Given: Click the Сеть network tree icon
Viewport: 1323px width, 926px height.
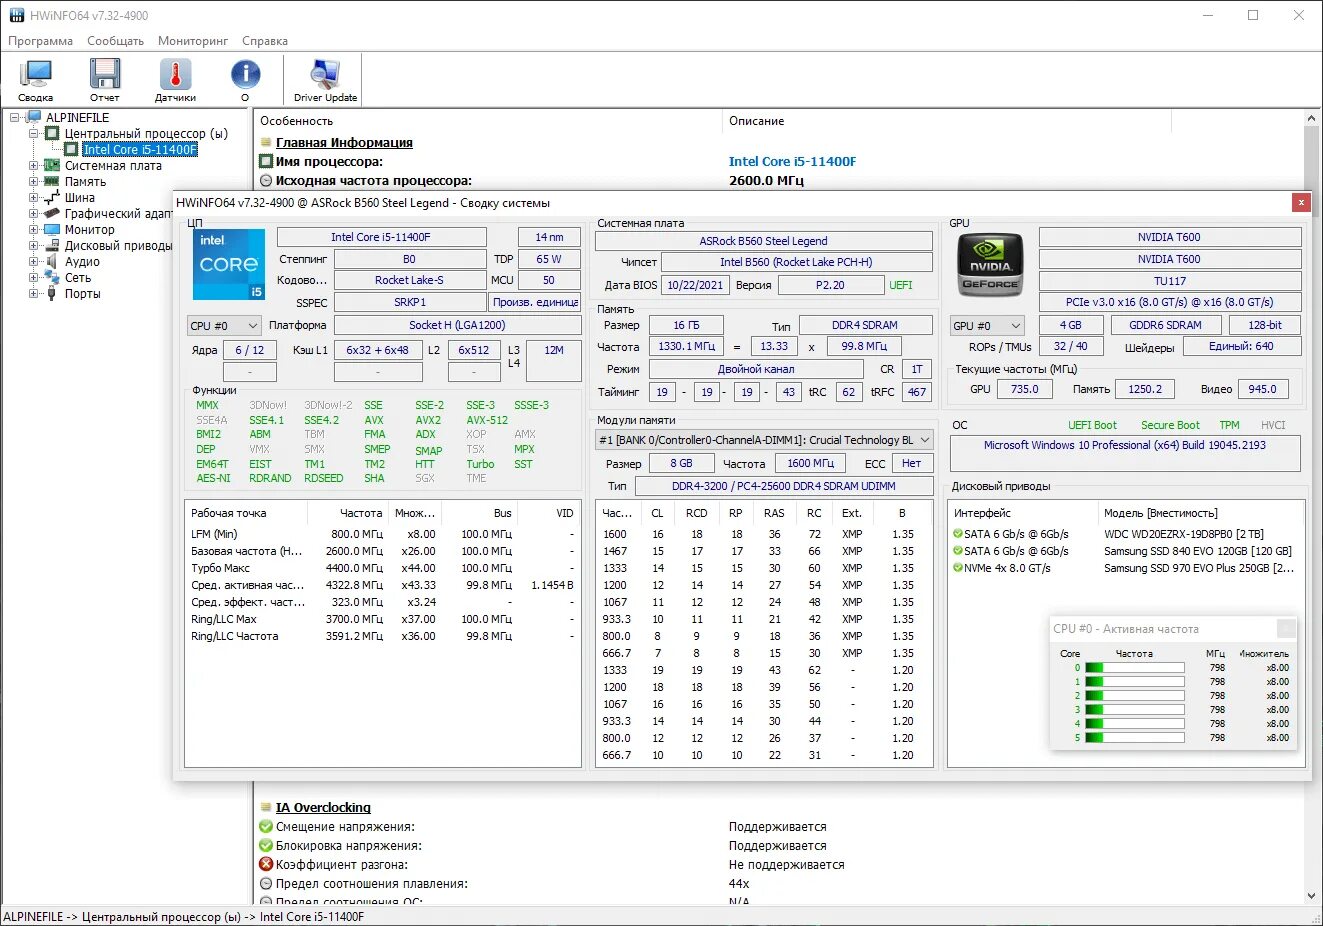Looking at the screenshot, I should tap(52, 278).
